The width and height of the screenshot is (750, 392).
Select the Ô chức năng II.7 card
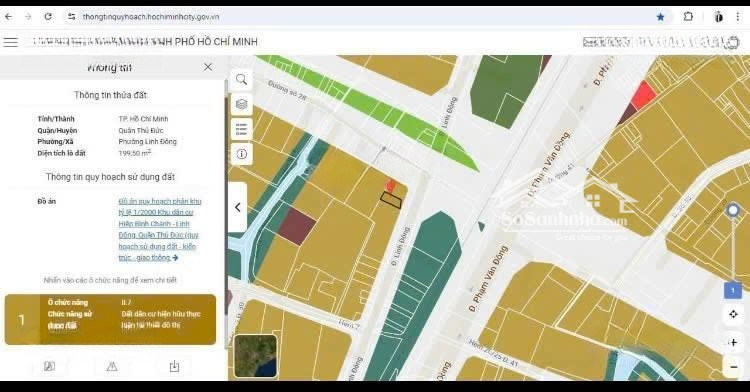click(110, 319)
